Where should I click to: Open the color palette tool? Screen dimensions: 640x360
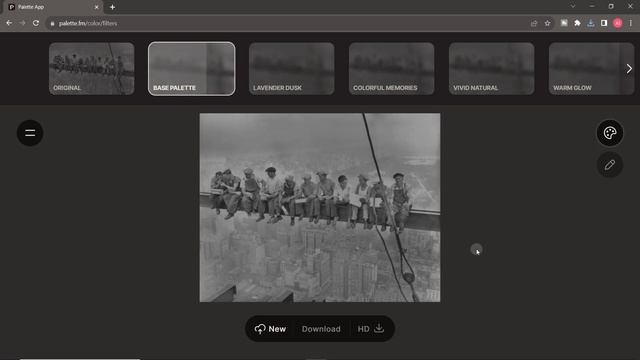[610, 133]
